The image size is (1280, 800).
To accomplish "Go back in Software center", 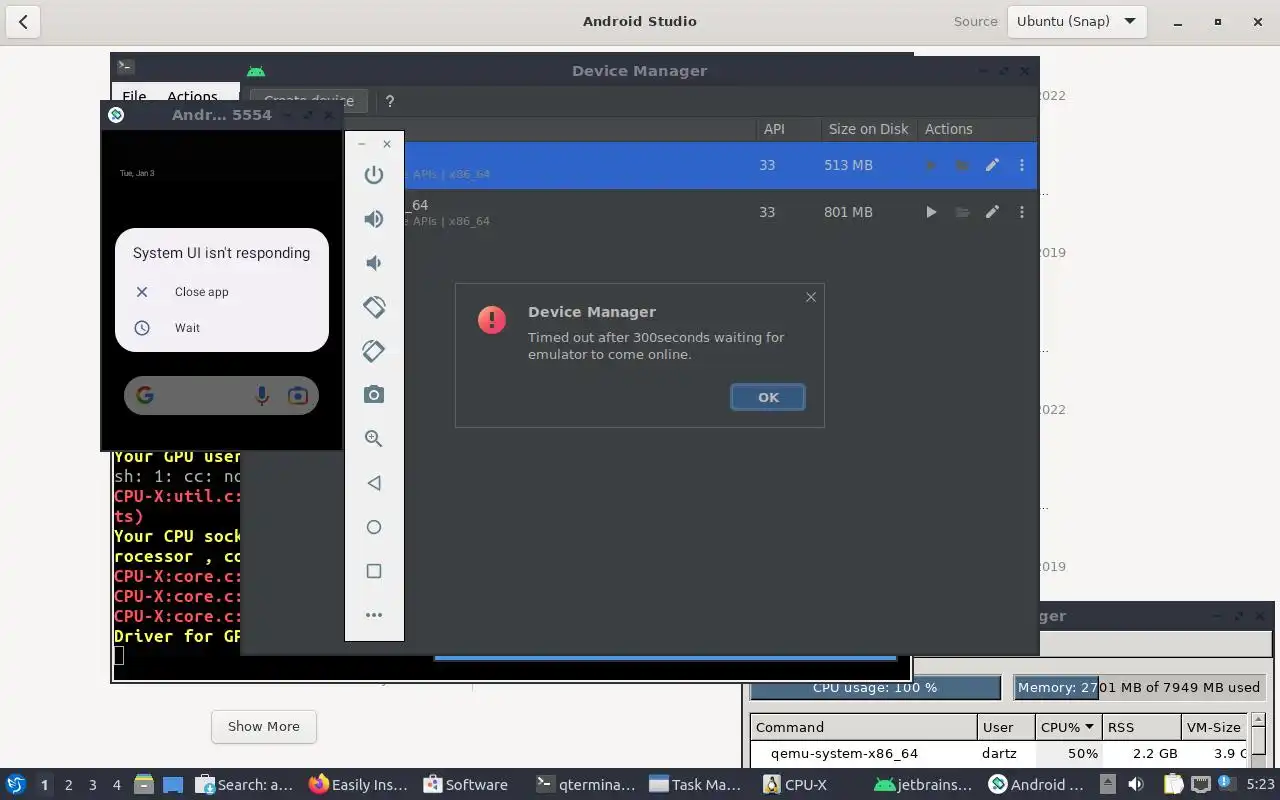I will click(x=23, y=21).
